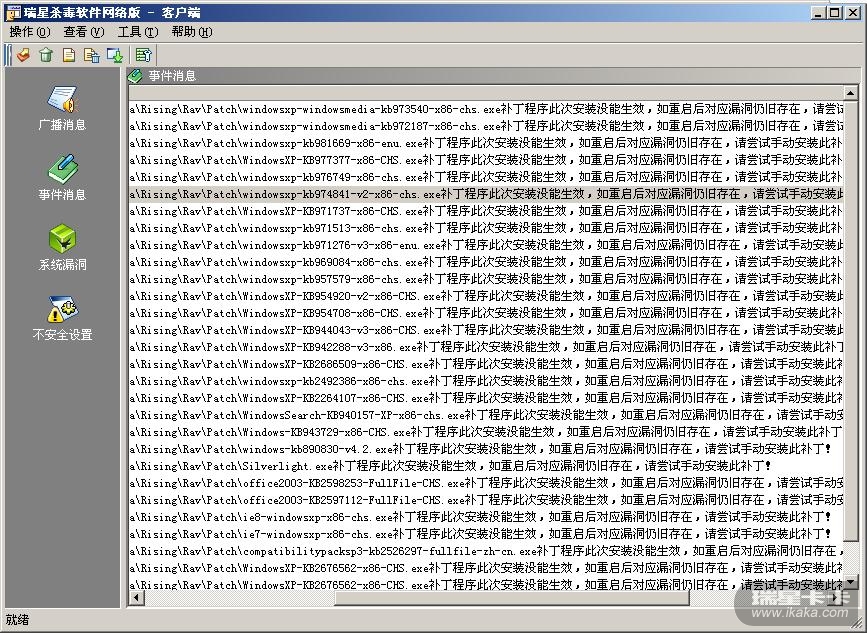Select the kb957579-x86-chs log row
Image resolution: width=867 pixels, height=633 pixels.
[486, 279]
